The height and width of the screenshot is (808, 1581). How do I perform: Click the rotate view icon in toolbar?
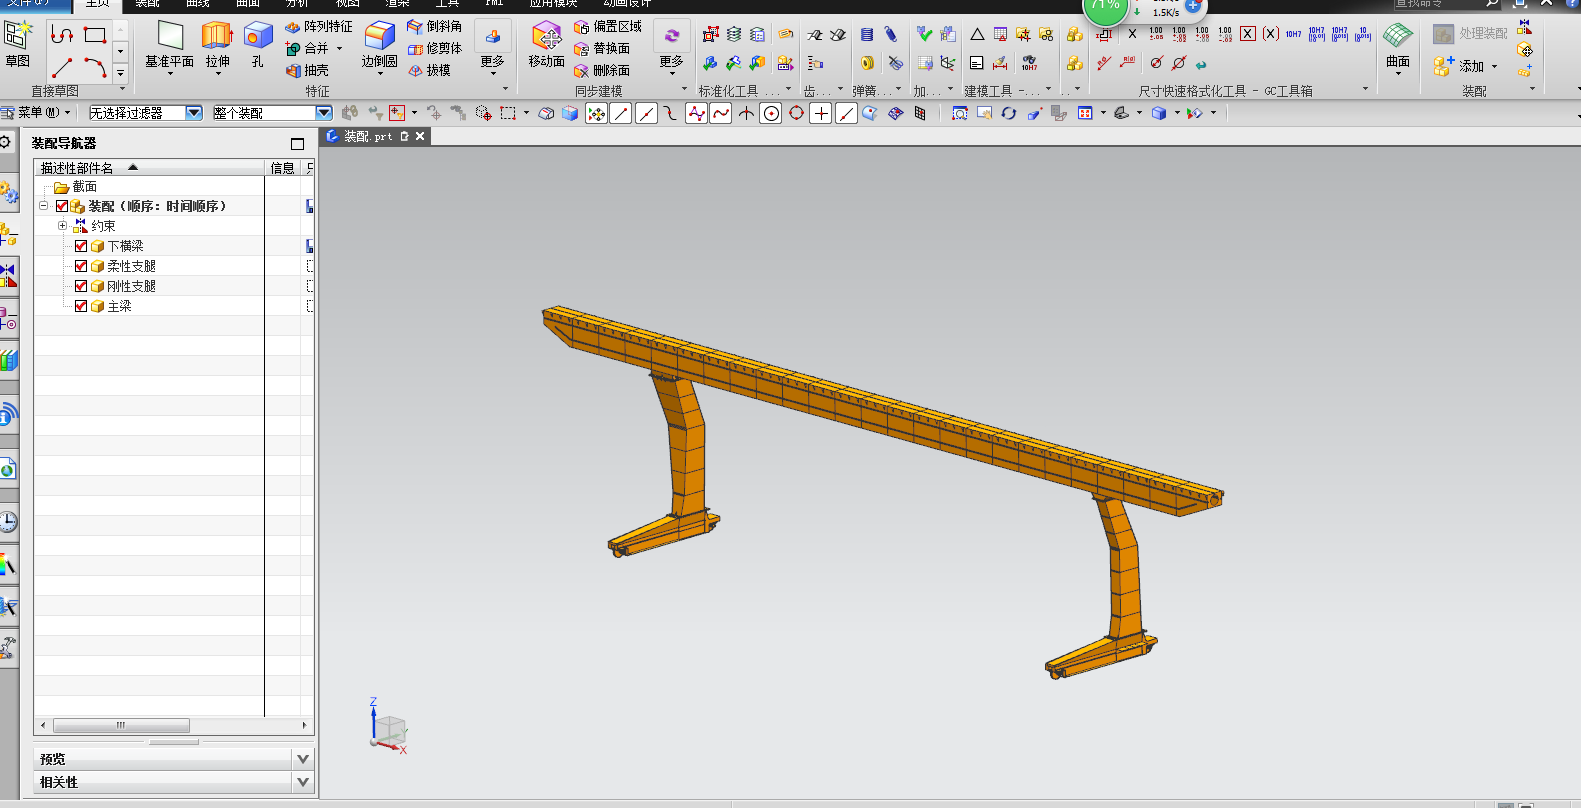[1008, 113]
